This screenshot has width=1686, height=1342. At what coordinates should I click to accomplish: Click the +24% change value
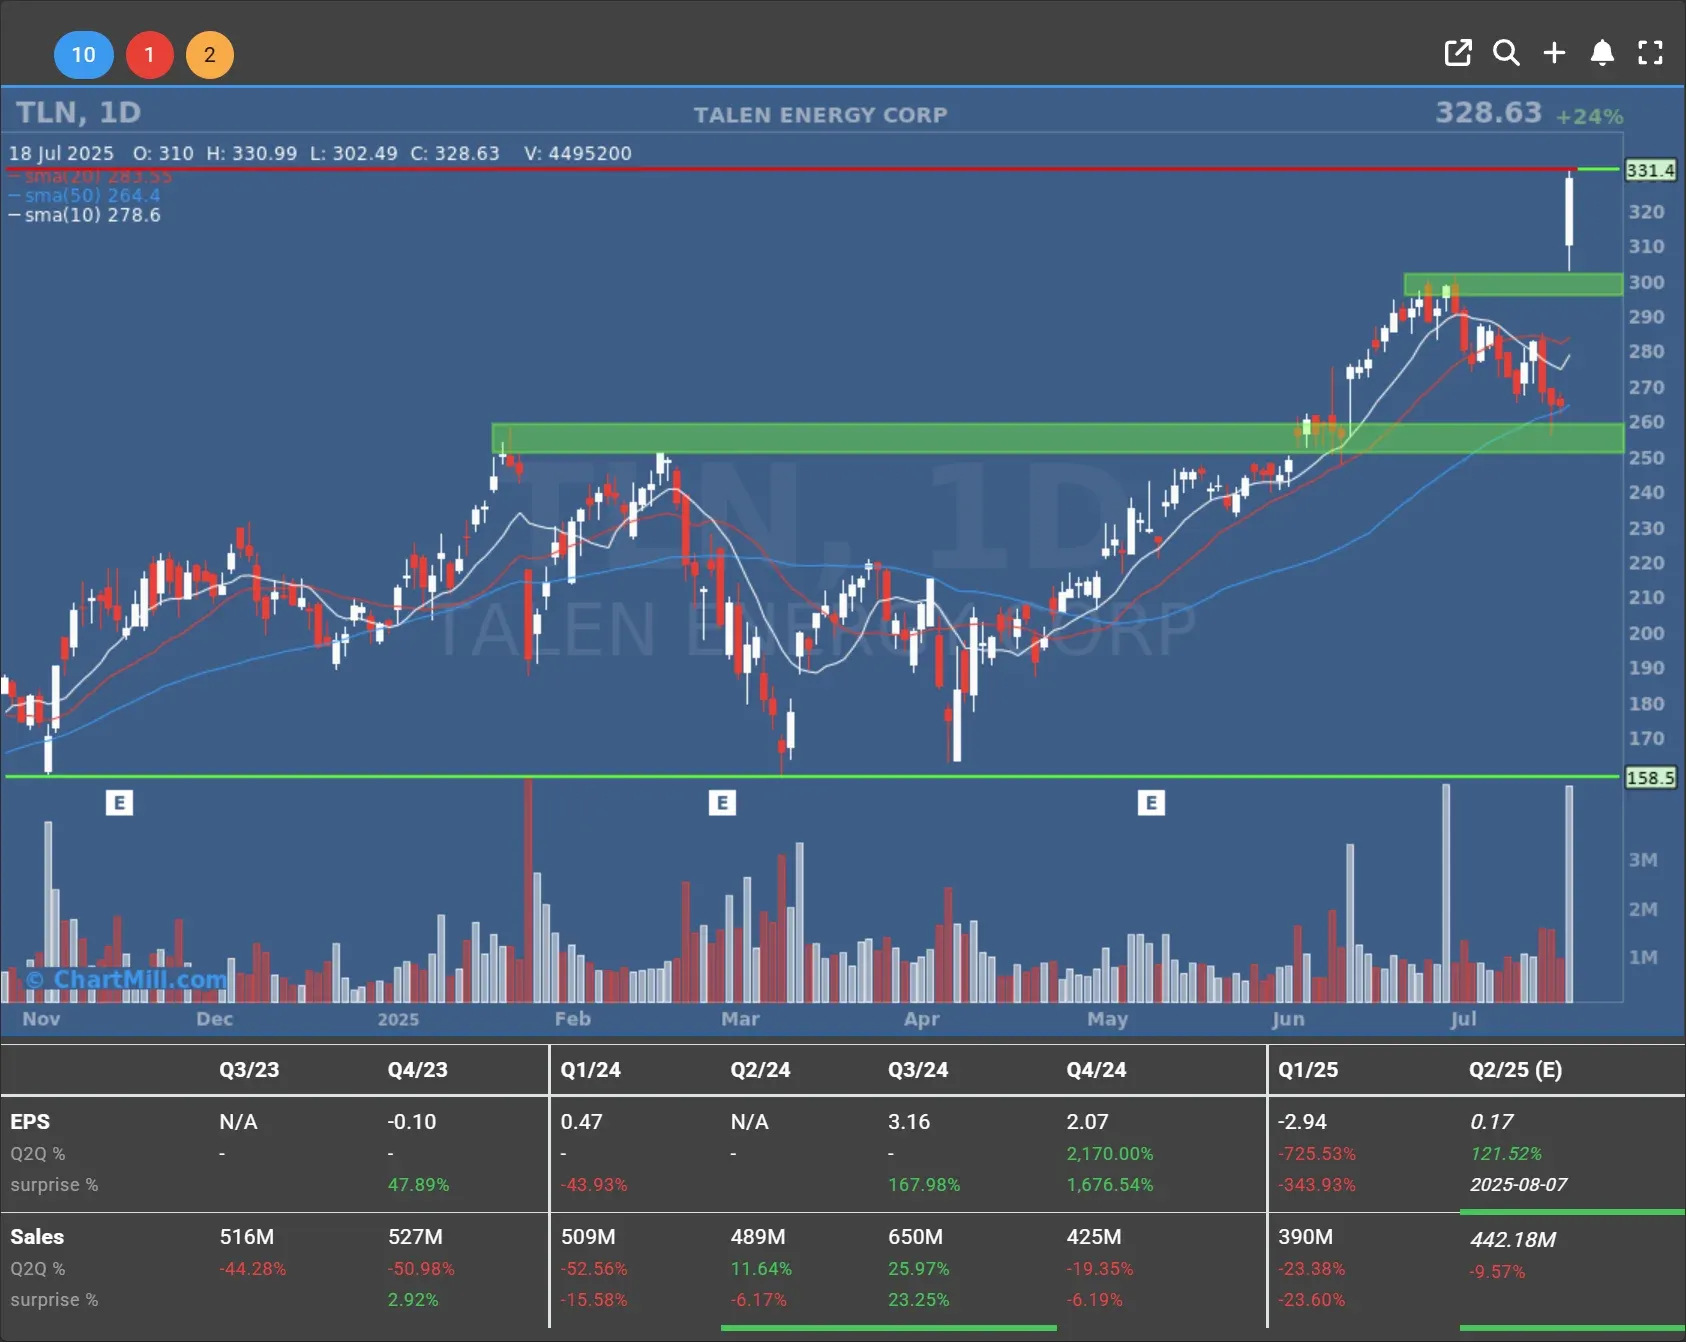[x=1589, y=116]
